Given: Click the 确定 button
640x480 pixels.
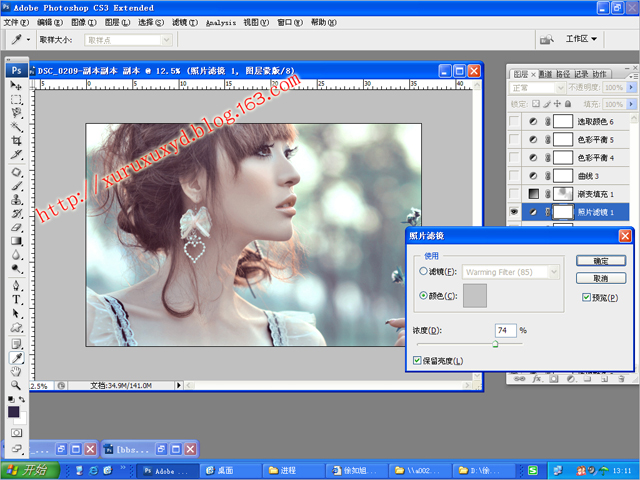Looking at the screenshot, I should pos(601,261).
